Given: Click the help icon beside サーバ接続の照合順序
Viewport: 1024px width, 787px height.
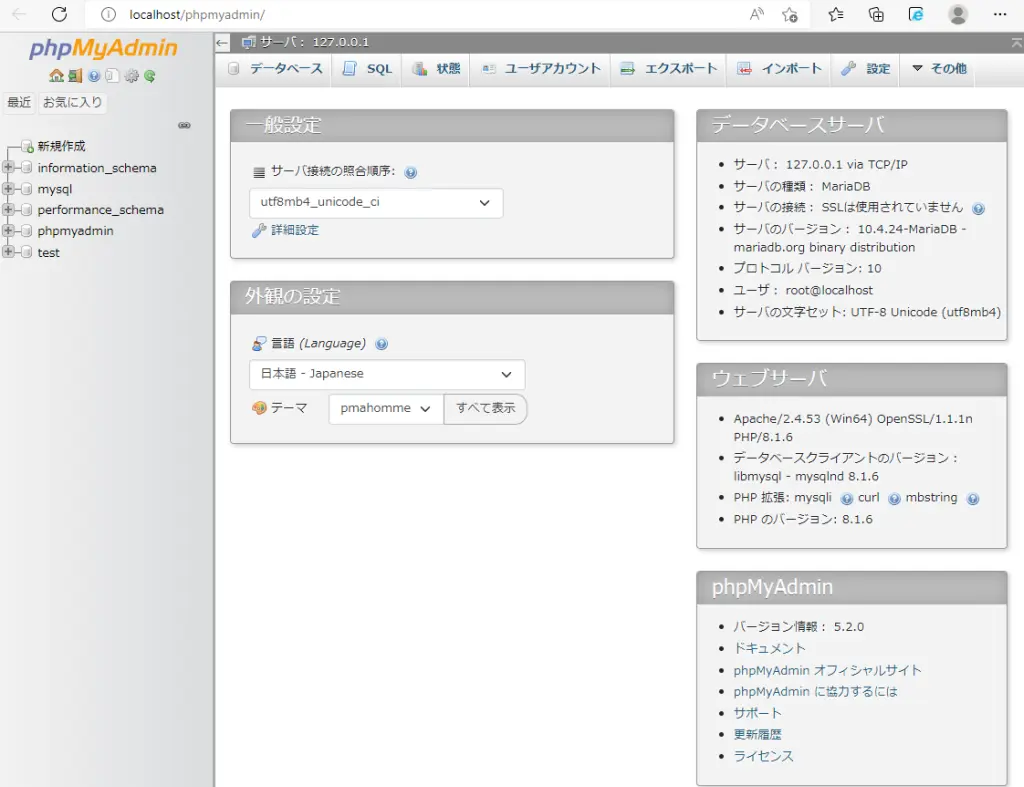Looking at the screenshot, I should [410, 172].
